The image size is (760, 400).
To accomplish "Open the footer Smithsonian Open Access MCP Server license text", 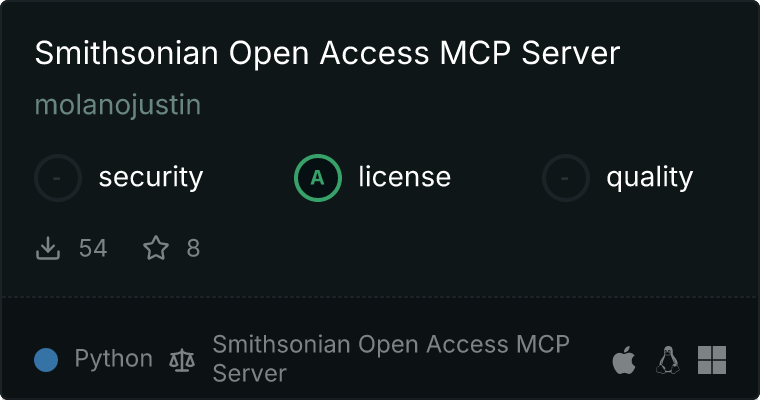I will 391,359.
